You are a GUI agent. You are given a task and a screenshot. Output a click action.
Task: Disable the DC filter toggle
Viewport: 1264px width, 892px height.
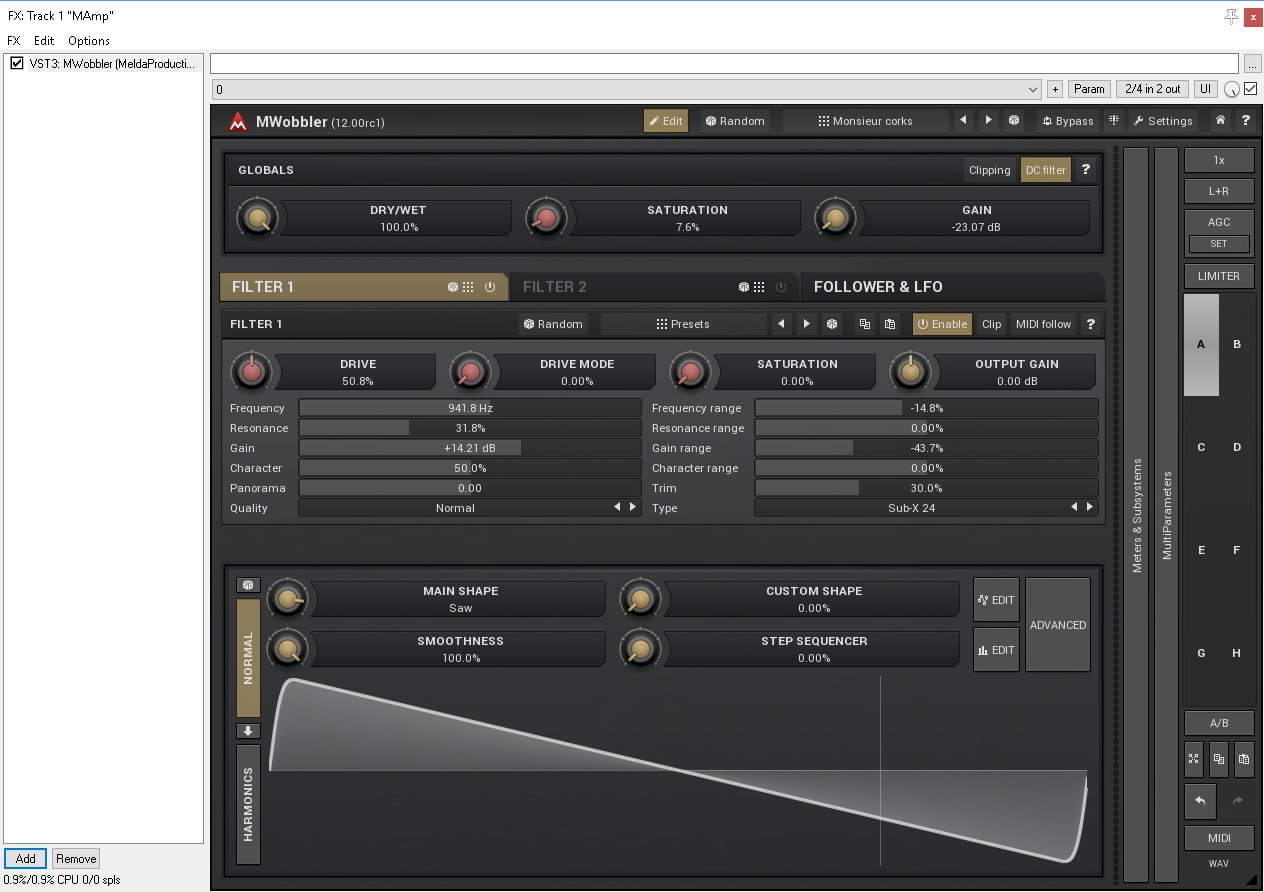click(1046, 170)
